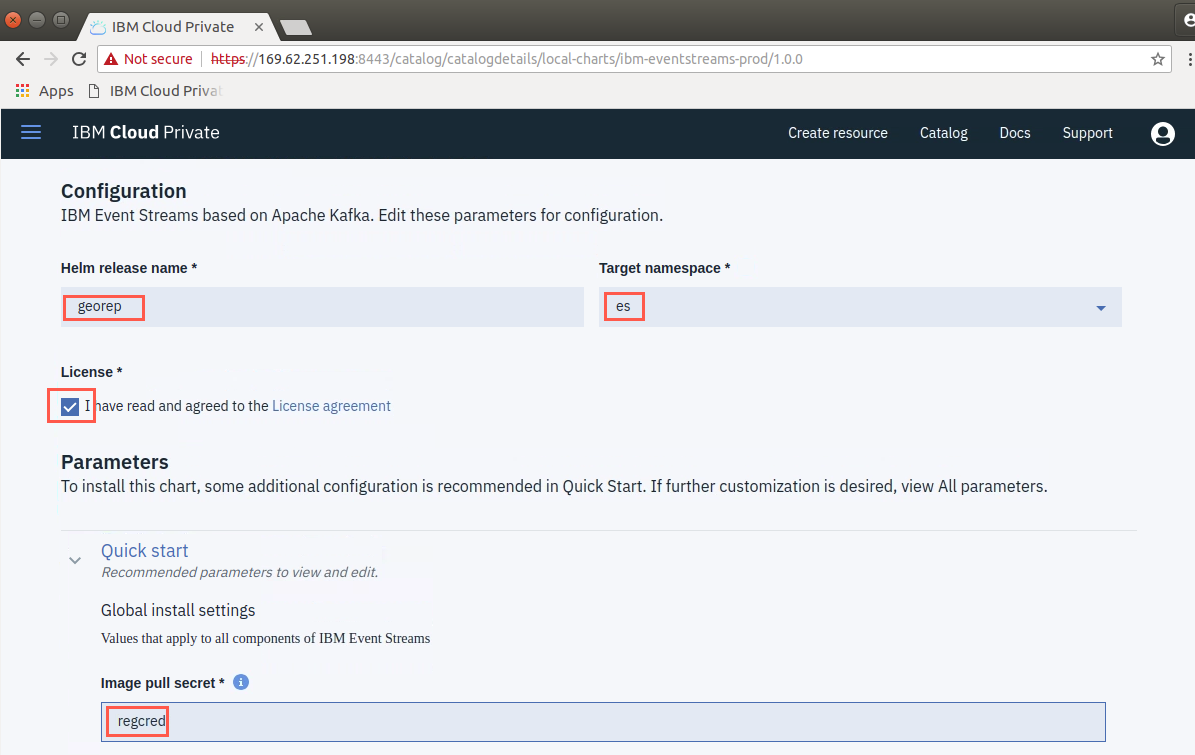Screen dimensions: 1195x755
Task: Click the Image pull secret info icon
Action: pyautogui.click(x=241, y=682)
